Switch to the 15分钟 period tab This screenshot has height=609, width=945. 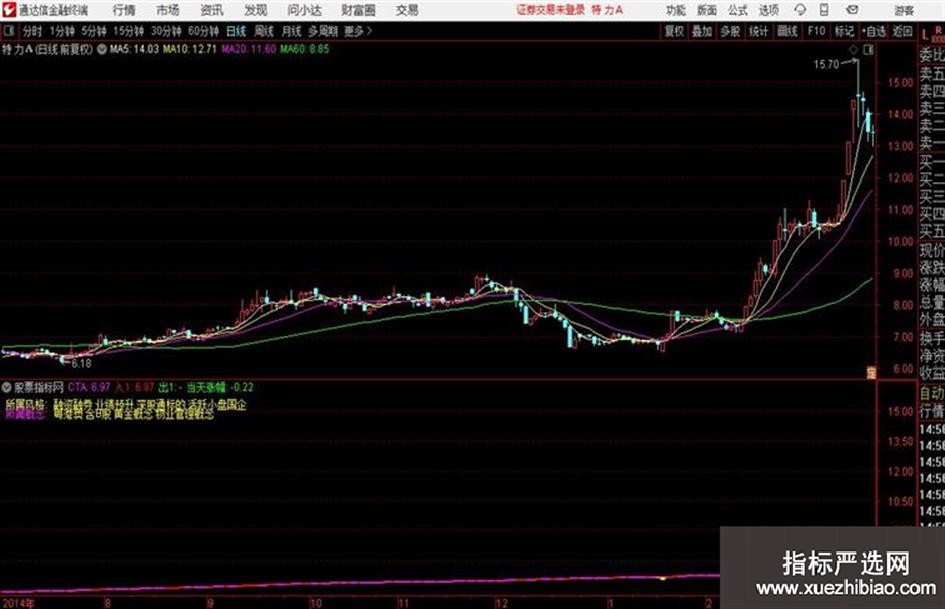coord(128,31)
